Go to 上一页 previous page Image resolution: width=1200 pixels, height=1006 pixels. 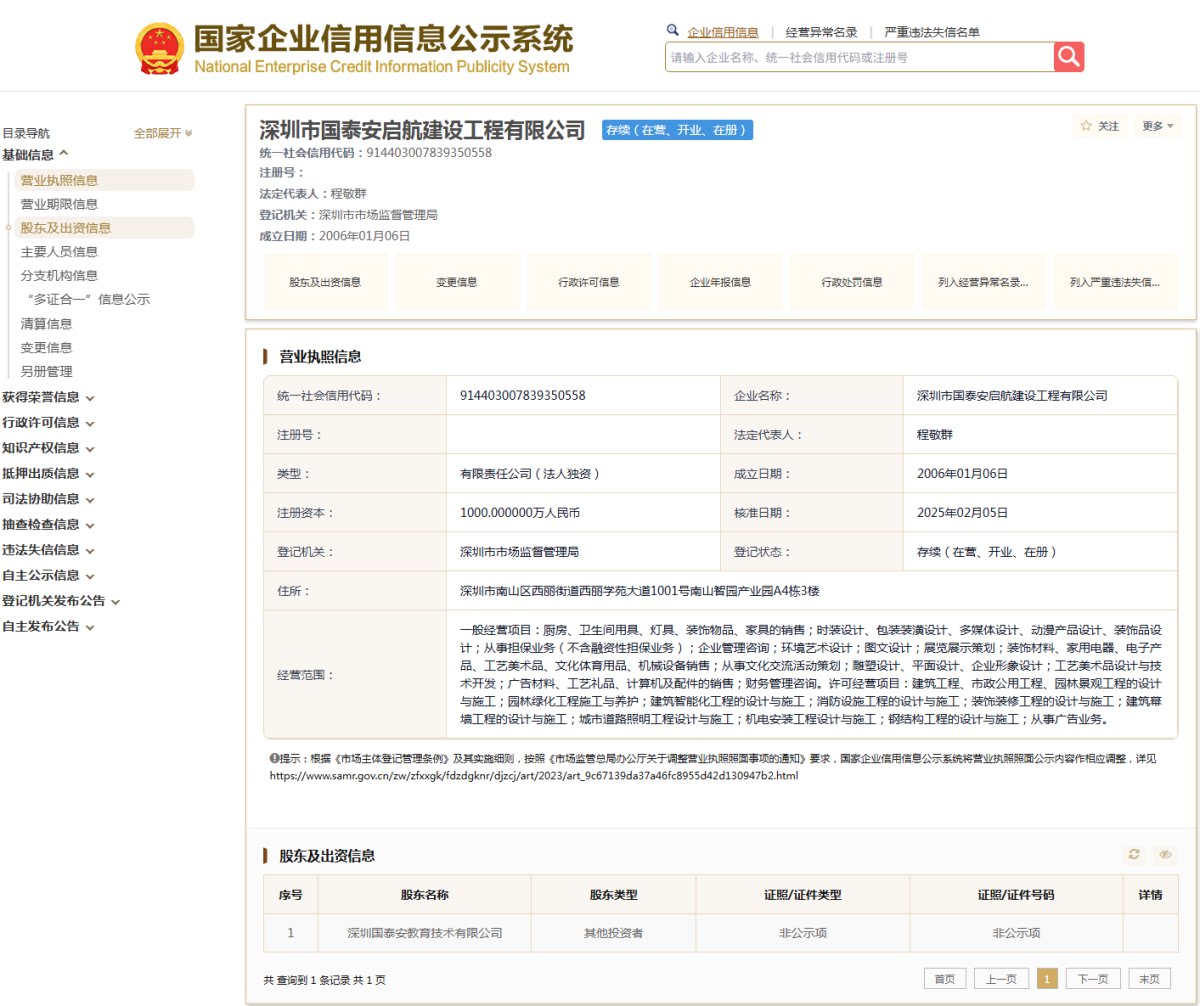pos(1001,979)
